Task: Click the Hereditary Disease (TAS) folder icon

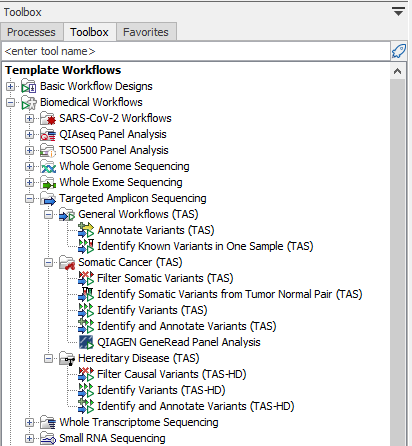Action: (x=67, y=358)
